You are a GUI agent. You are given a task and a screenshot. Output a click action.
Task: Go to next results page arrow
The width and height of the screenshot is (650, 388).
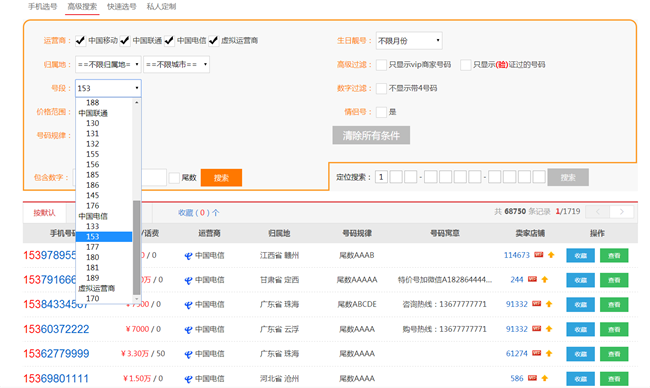tap(621, 212)
